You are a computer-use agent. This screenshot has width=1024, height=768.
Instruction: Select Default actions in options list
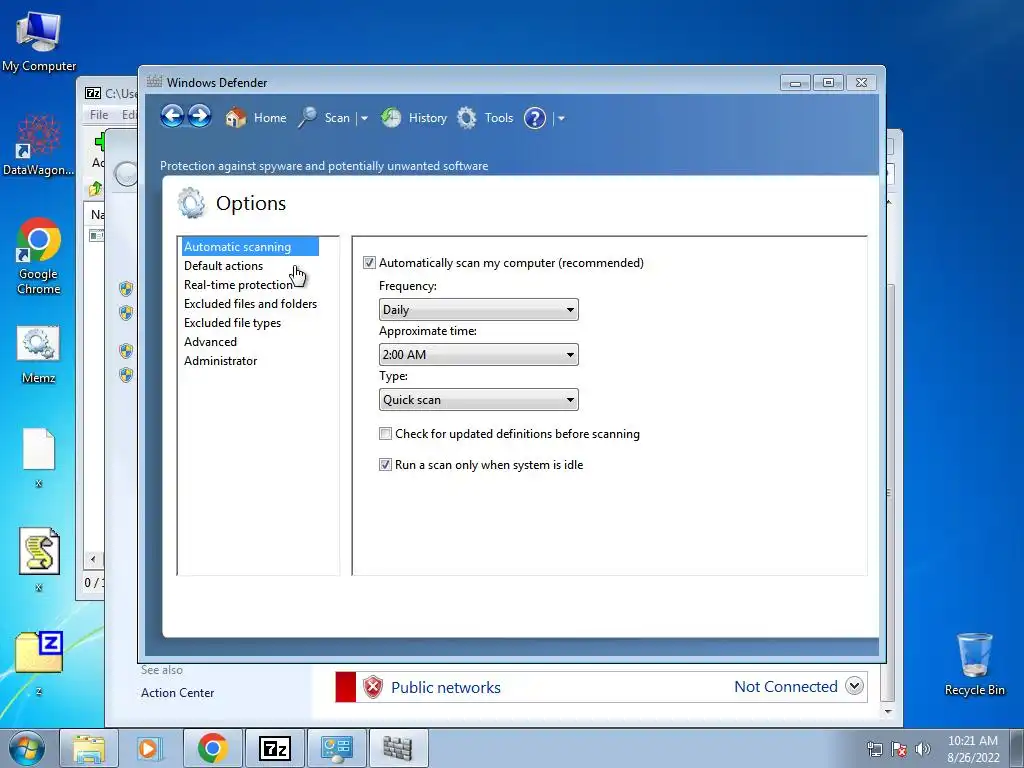223,266
